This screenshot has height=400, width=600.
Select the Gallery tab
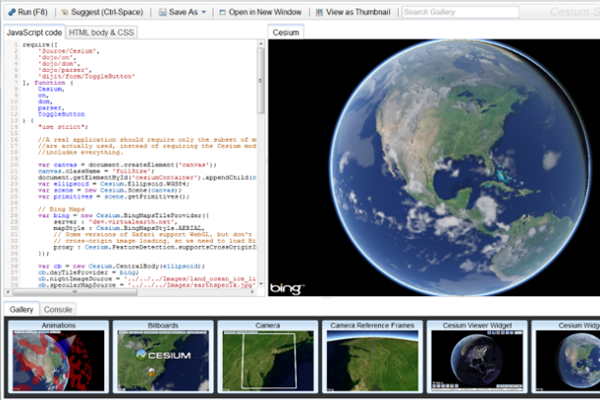(21, 309)
